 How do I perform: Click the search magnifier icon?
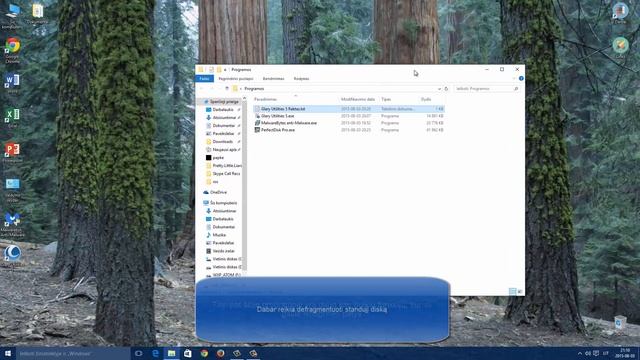[516, 89]
